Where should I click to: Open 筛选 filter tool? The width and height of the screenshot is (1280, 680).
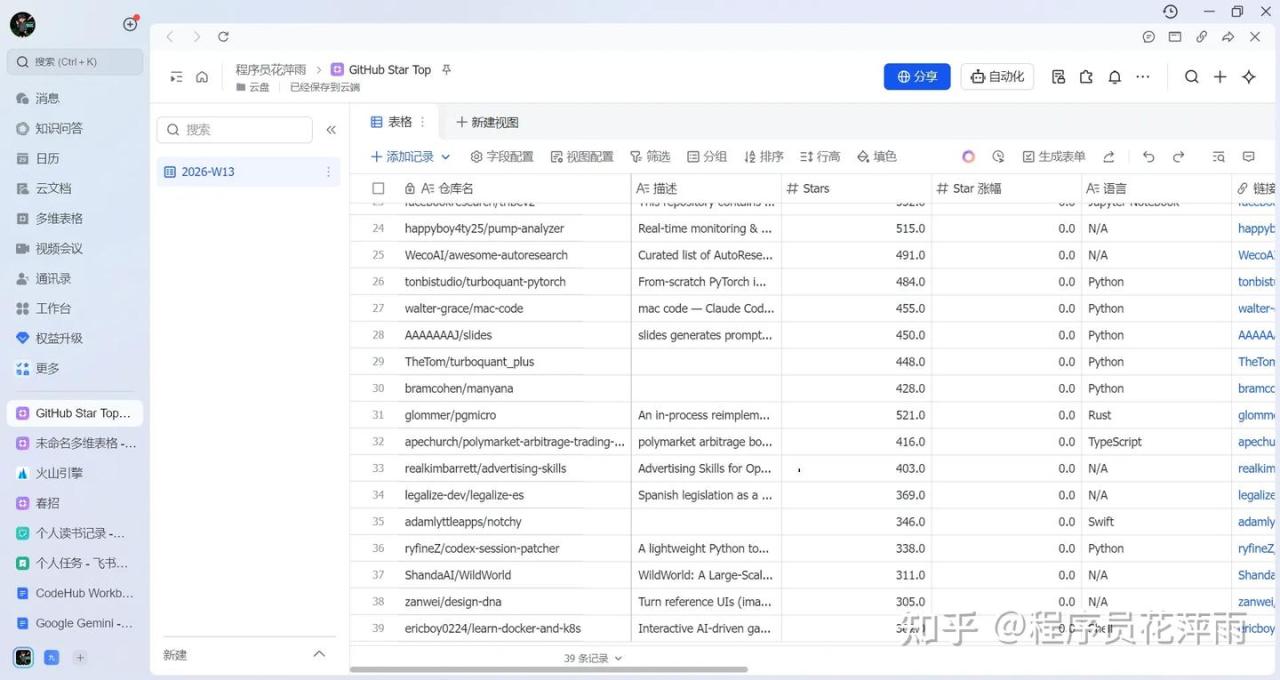pyautogui.click(x=649, y=157)
